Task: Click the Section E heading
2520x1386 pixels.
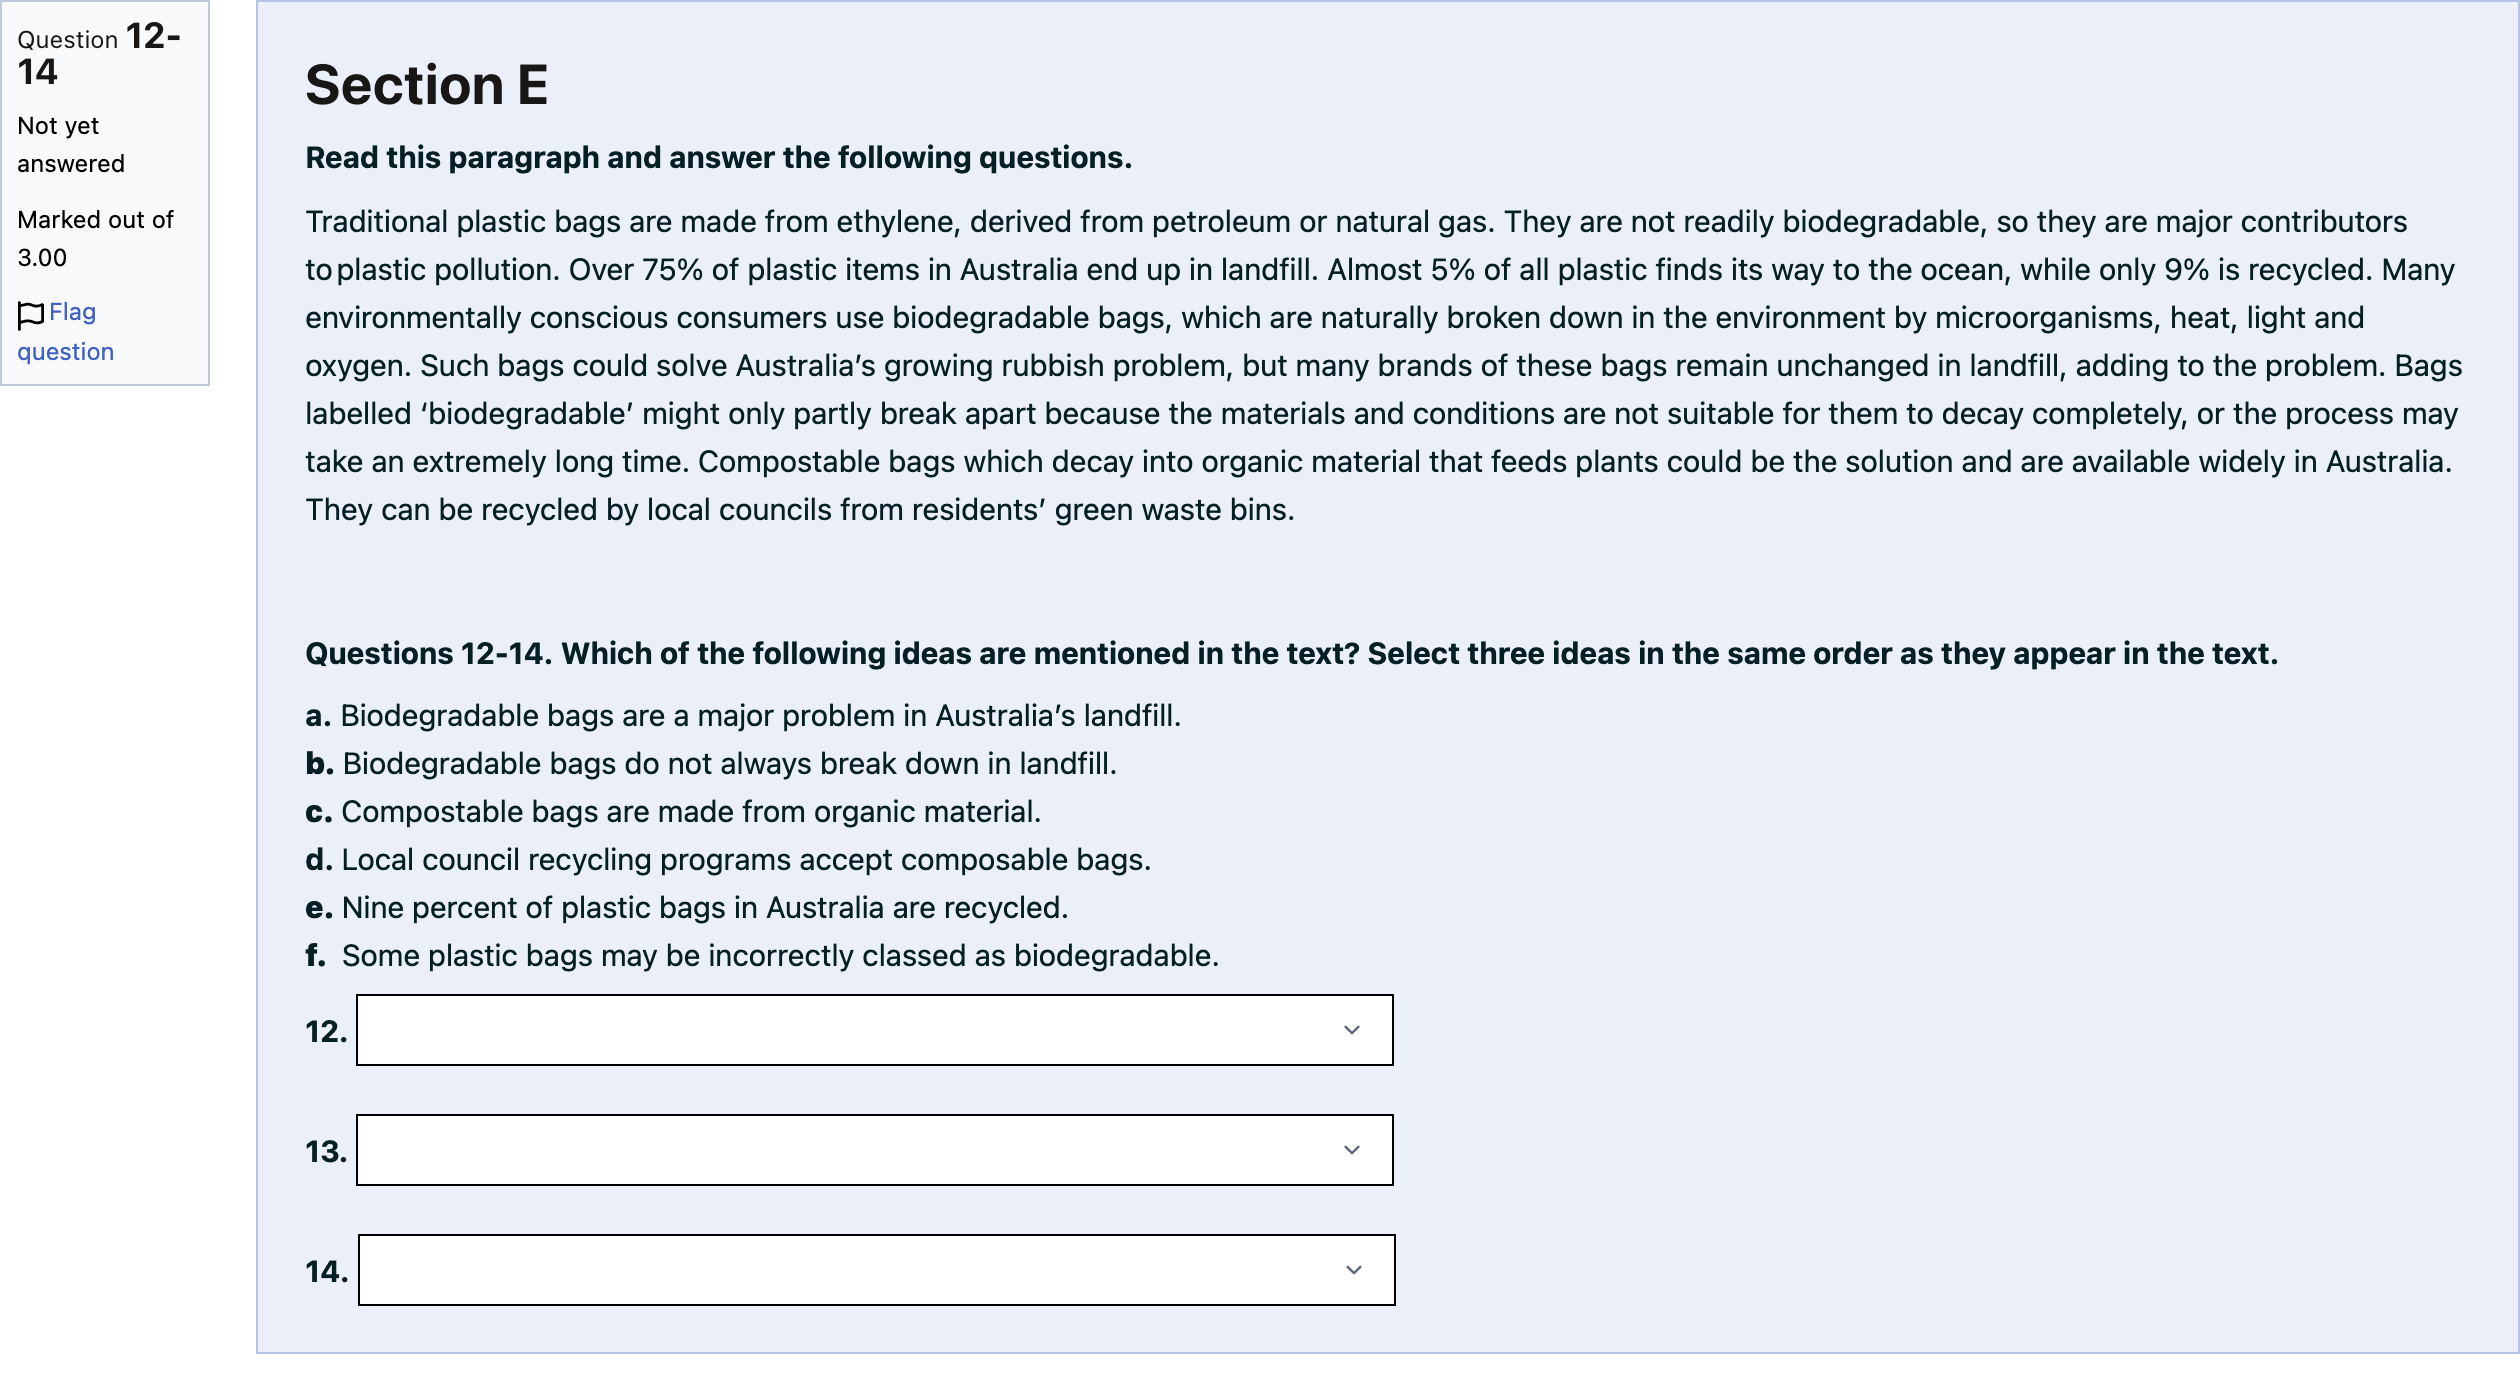Action: pos(427,84)
